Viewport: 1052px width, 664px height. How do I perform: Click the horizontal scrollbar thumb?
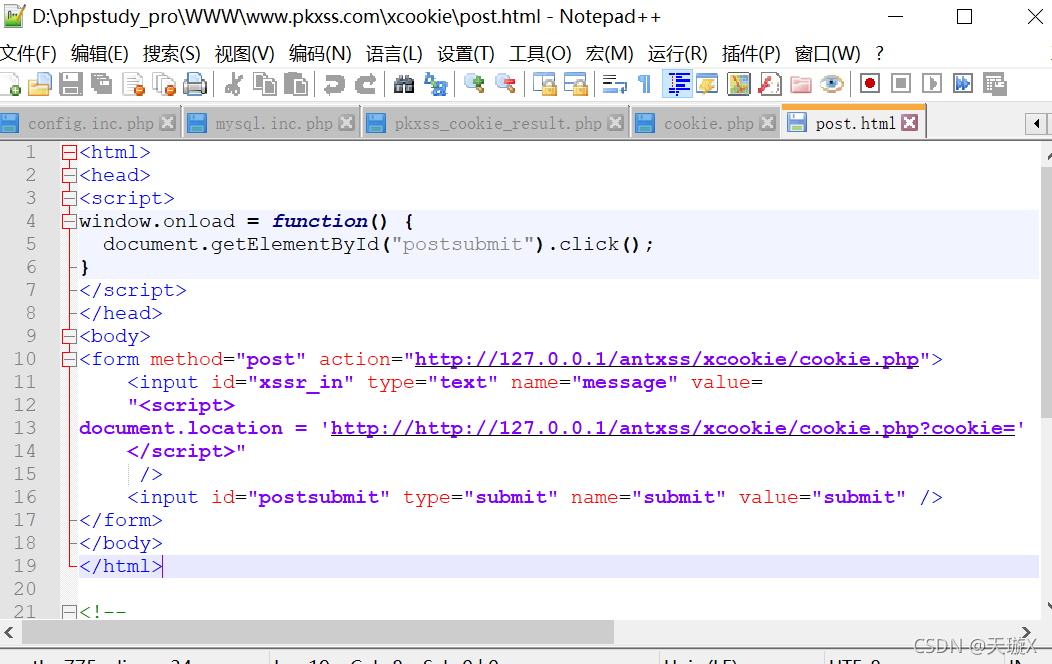click(318, 632)
